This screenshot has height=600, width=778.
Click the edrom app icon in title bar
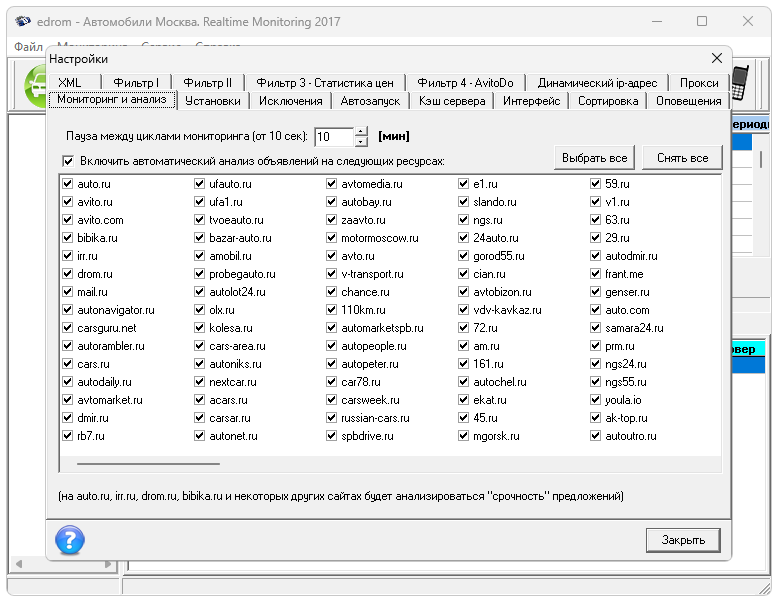tap(22, 21)
